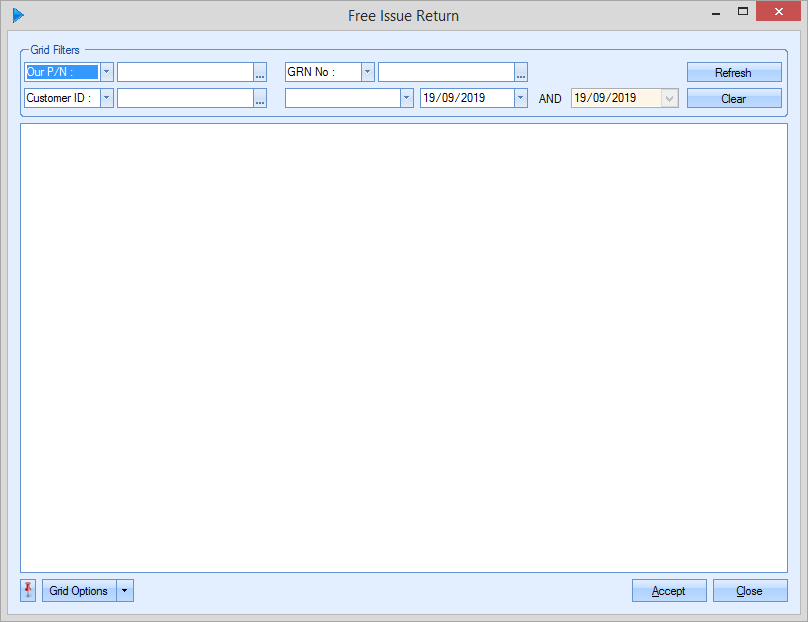808x622 pixels.
Task: Maximize the Free Issue Return window
Action: tap(742, 12)
